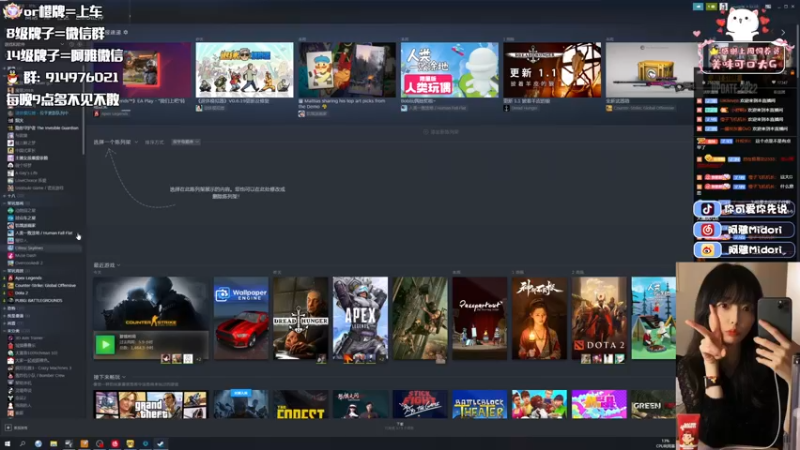
Task: Select Counter-Strike: Global Offensive in the sidebar
Action: point(45,286)
